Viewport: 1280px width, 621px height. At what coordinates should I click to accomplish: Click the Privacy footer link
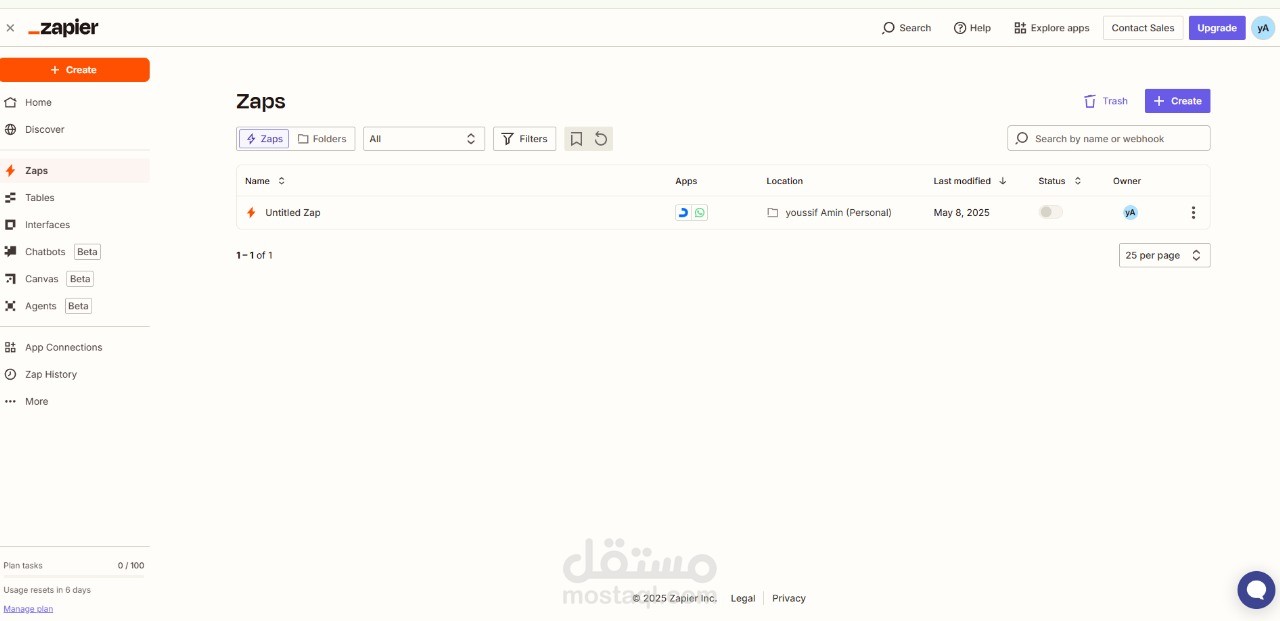(x=789, y=598)
